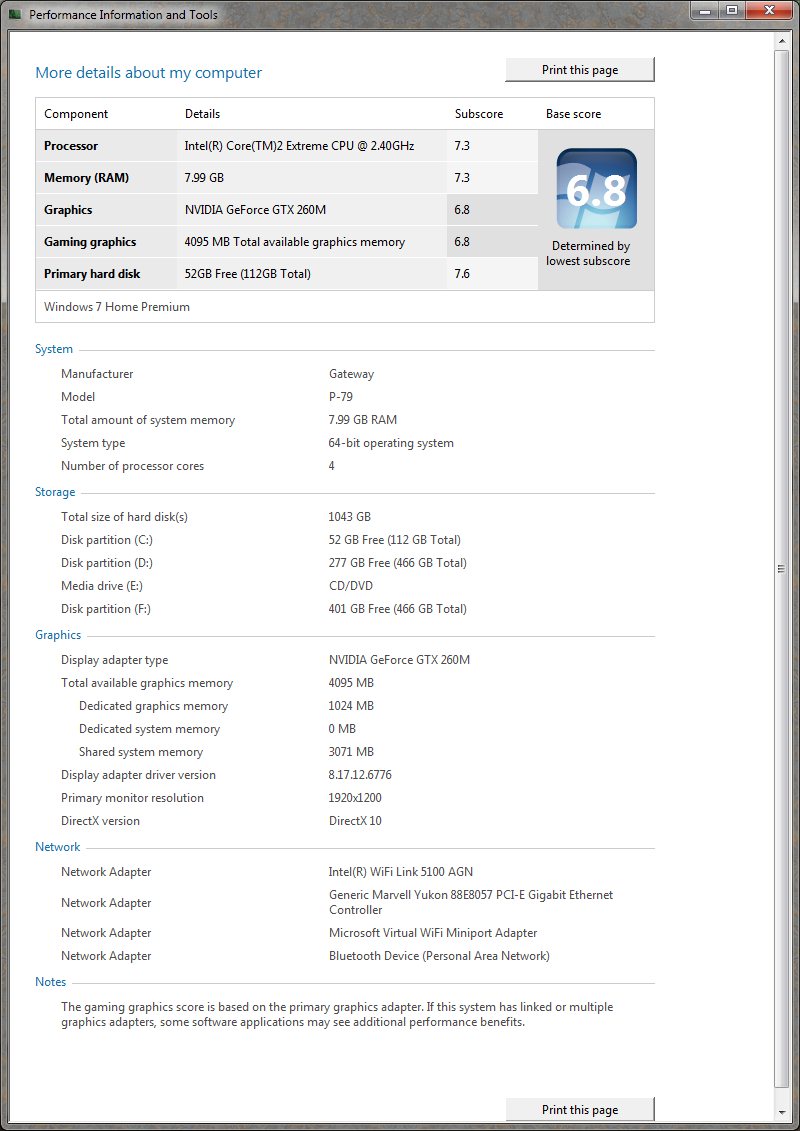Click 'Number of processor cores' label
800x1131 pixels.
(x=133, y=466)
